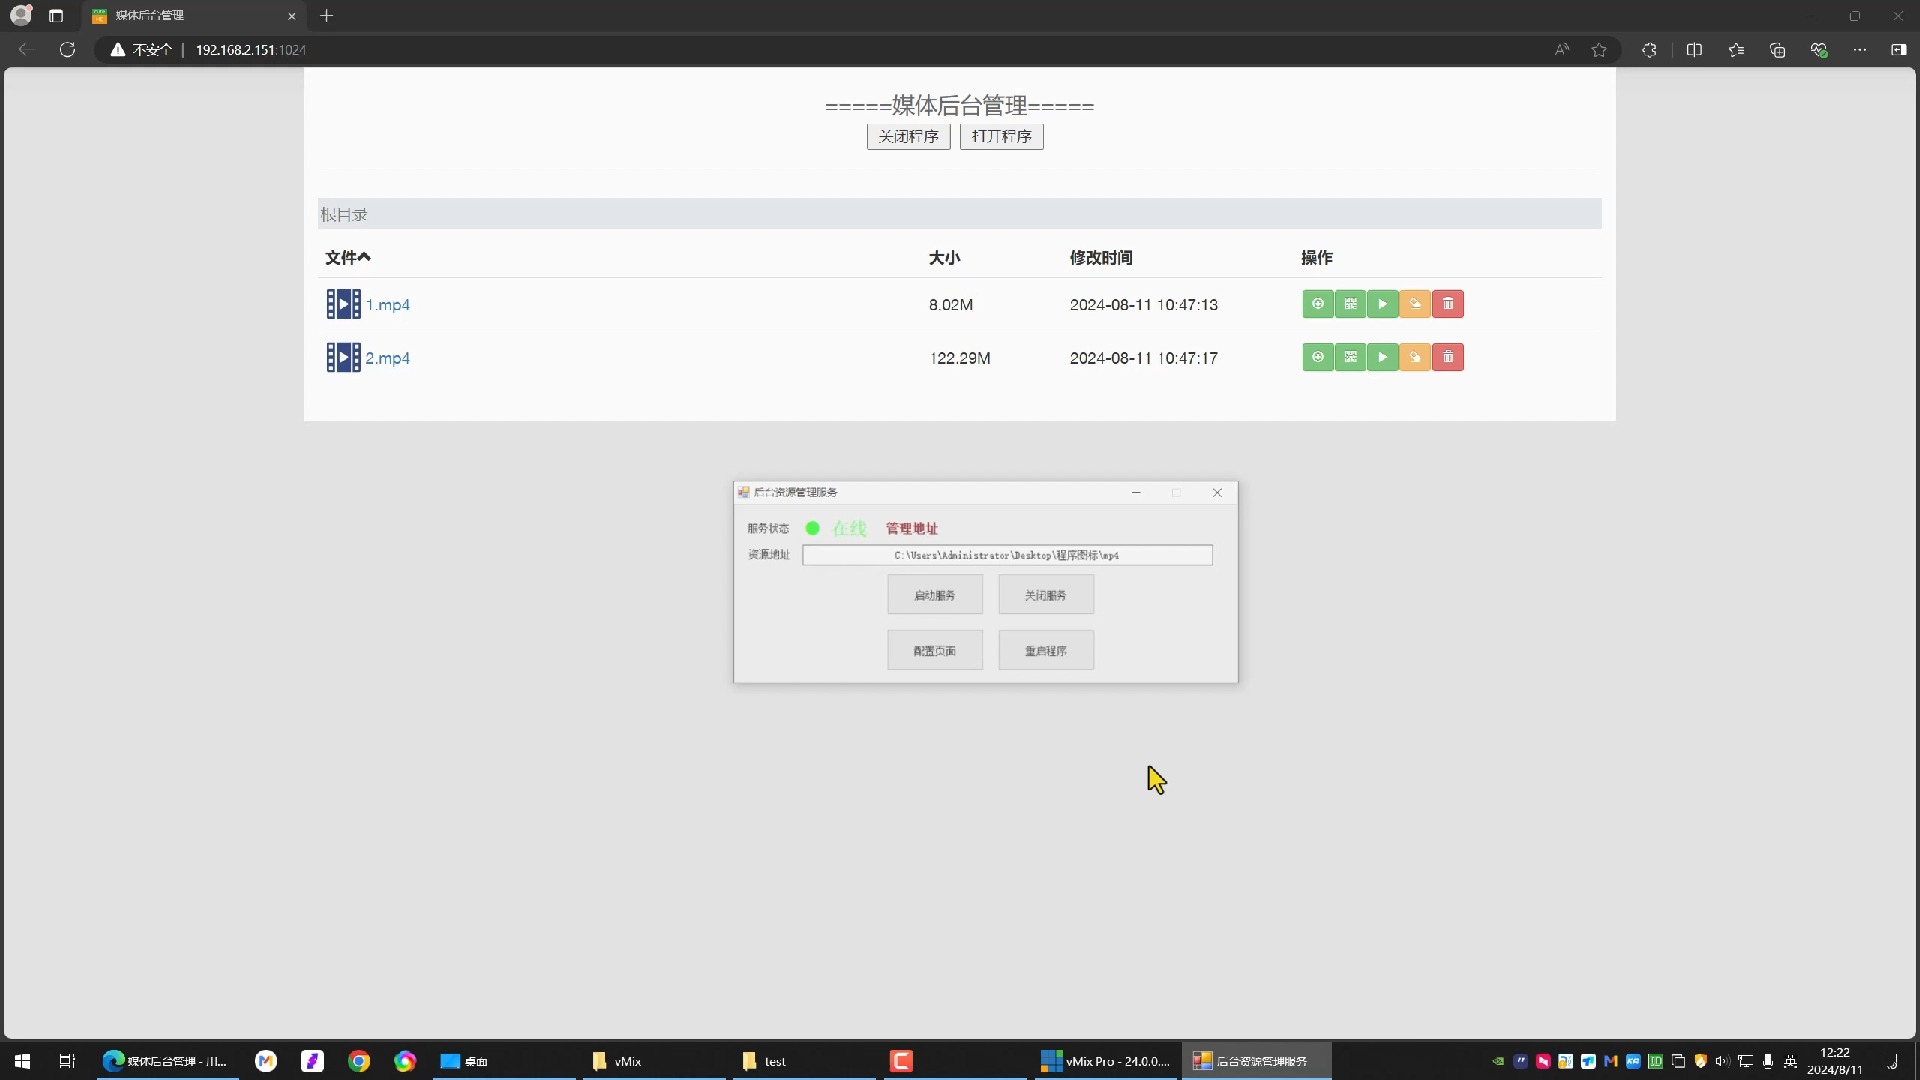Click the 关闭程序 button on the web page

point(908,136)
